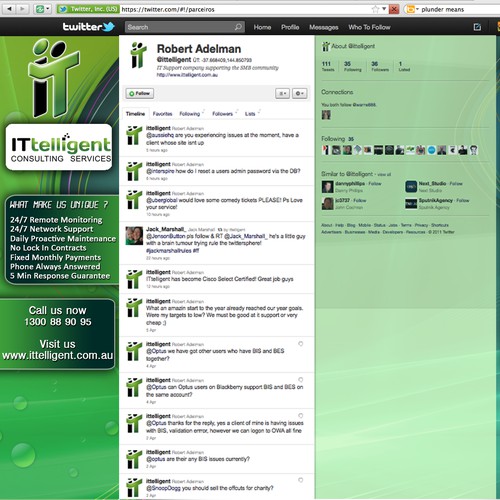Click the Next_Studio avatar thumbnail

pyautogui.click(x=411, y=187)
